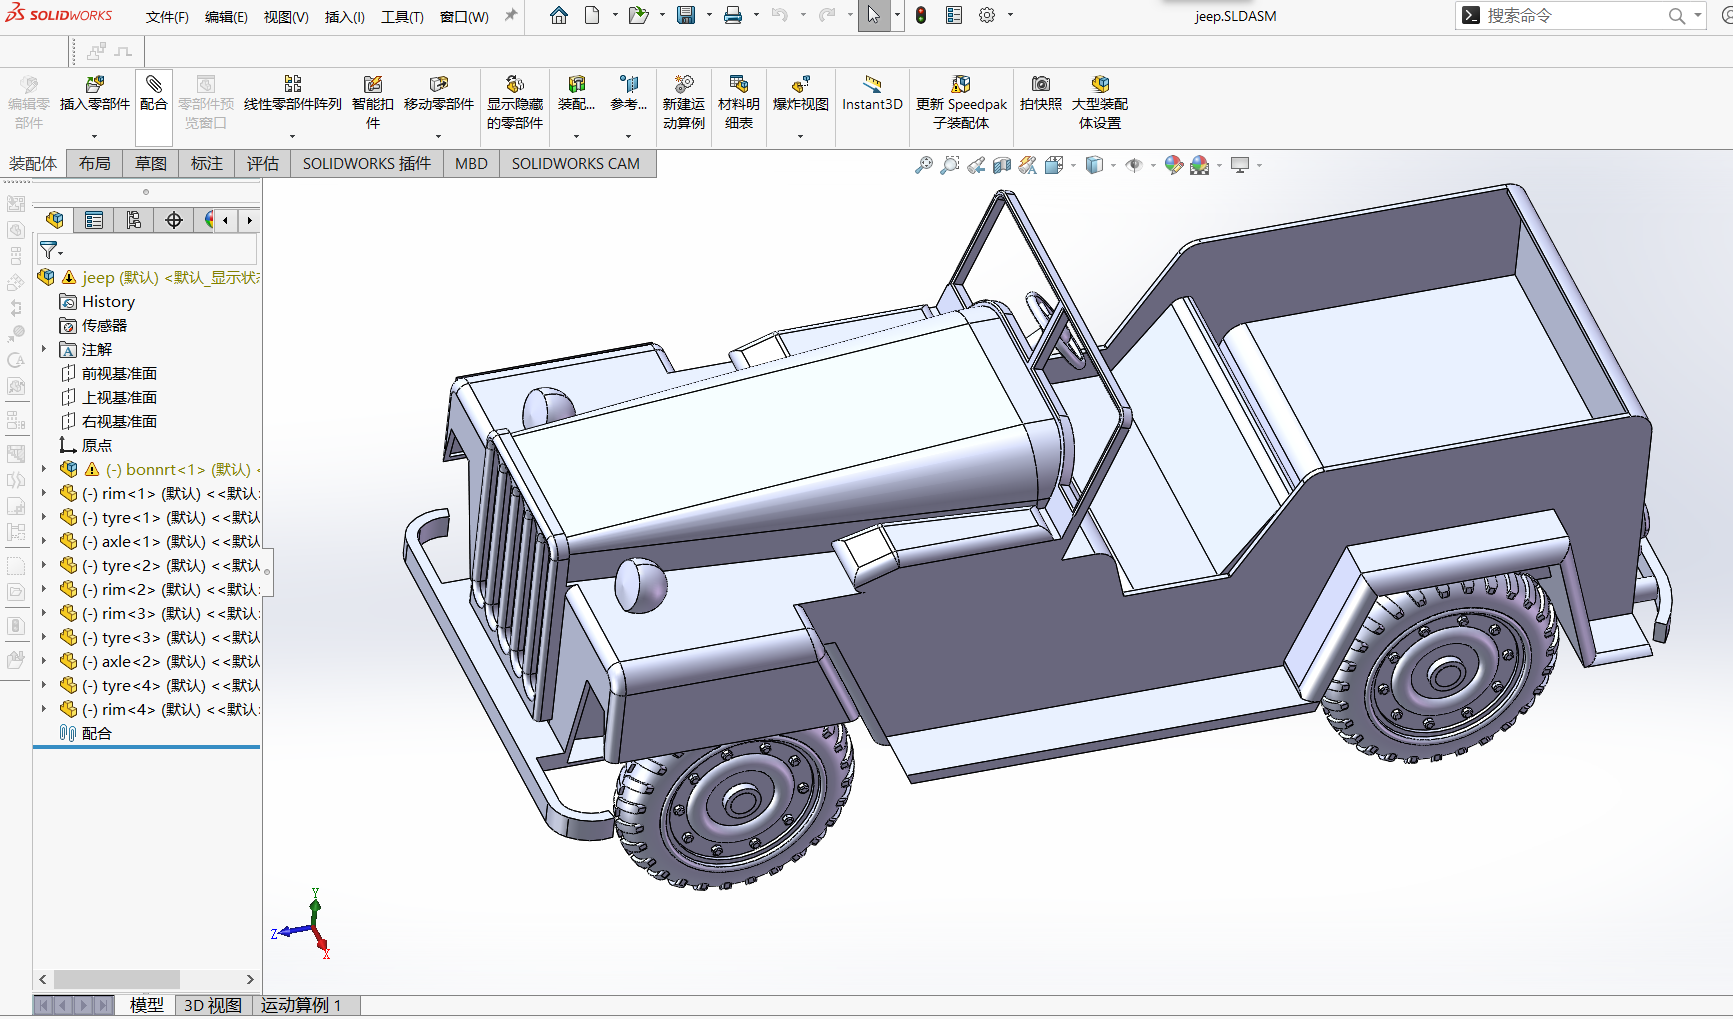The width and height of the screenshot is (1733, 1019).
Task: Click the edit appearance color sphere icon
Action: (1173, 165)
